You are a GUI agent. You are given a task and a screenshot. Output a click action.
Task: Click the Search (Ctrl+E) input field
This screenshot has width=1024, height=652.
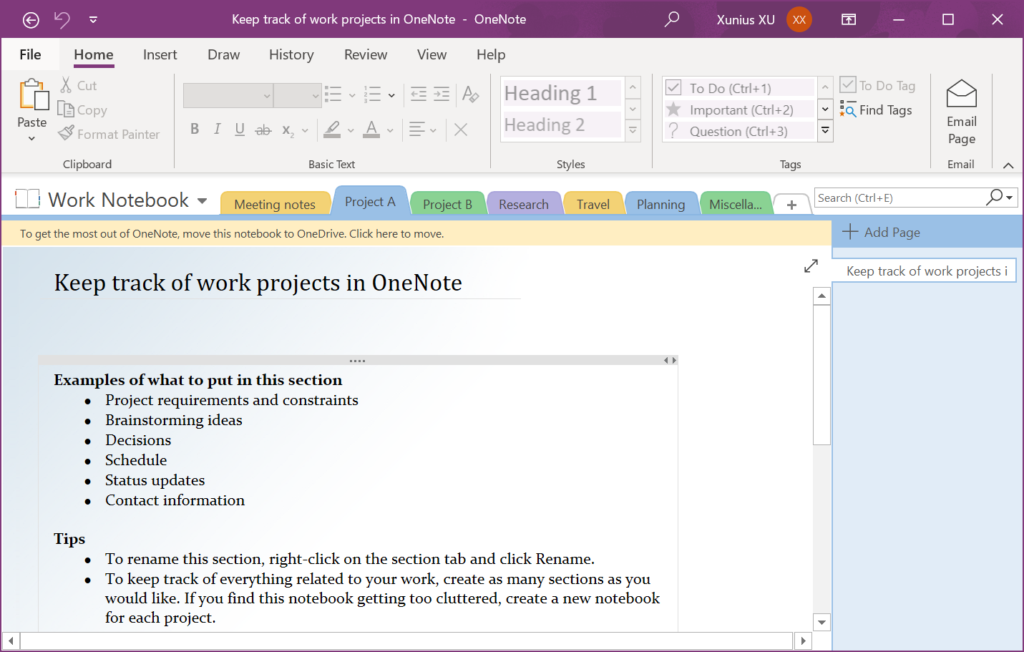click(x=900, y=198)
